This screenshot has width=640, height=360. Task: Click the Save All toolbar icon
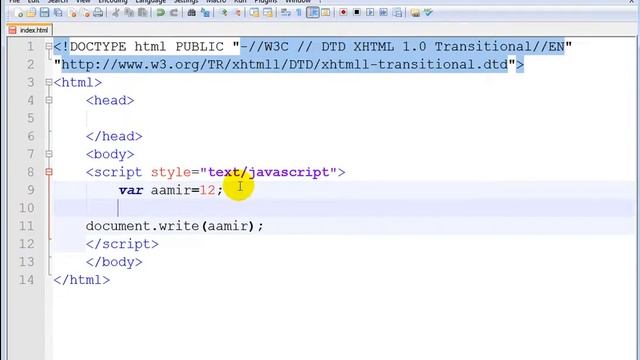click(x=58, y=13)
